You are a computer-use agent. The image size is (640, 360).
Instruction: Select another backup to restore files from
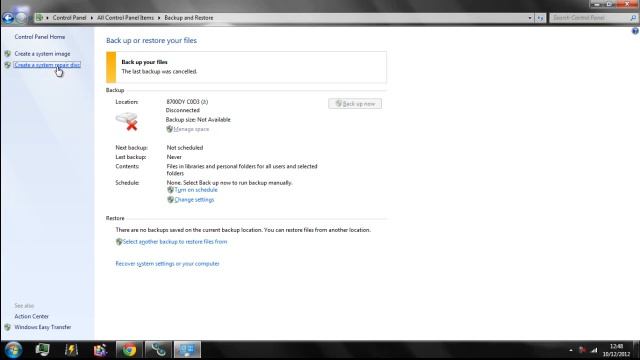point(175,242)
